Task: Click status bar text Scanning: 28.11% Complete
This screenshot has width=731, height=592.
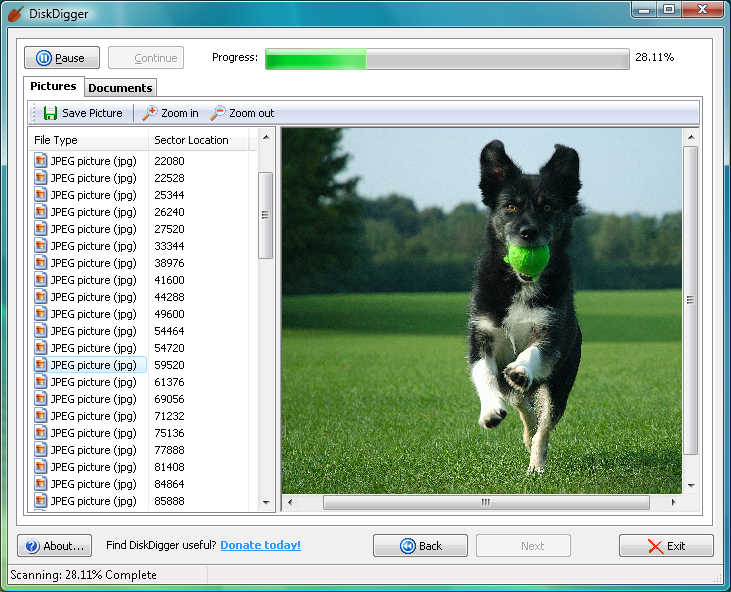Action: tap(83, 575)
